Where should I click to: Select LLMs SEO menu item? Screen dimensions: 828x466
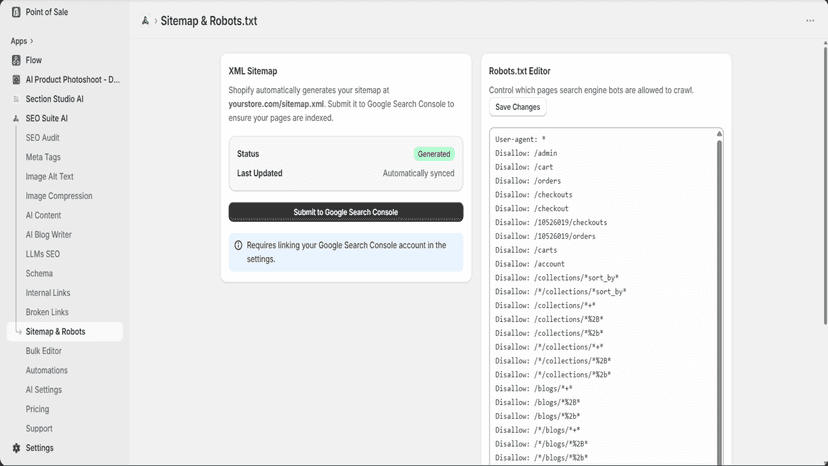(x=43, y=254)
